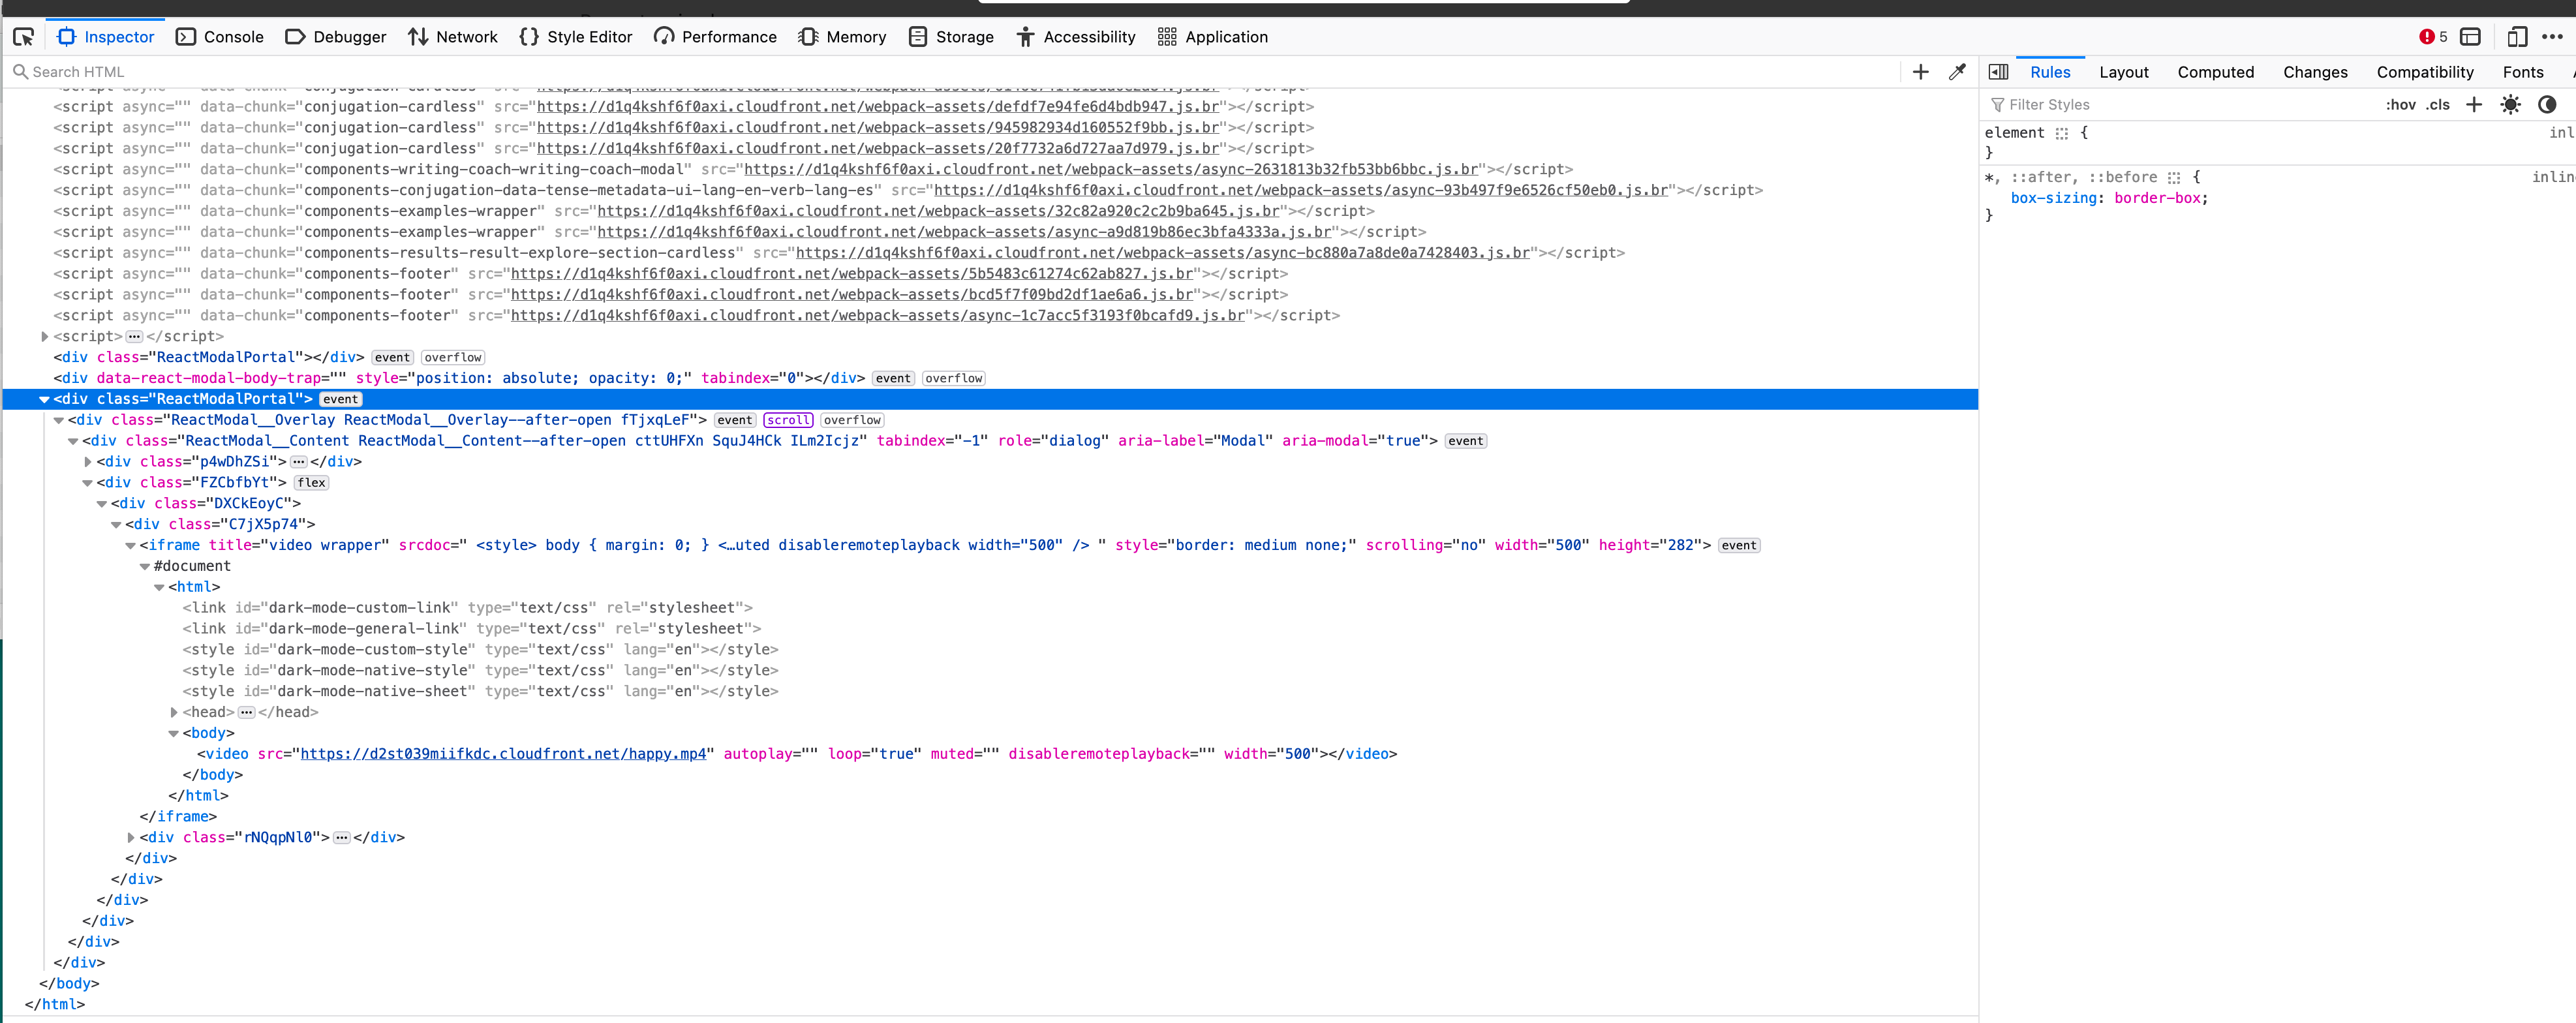This screenshot has height=1023, width=2576.
Task: Toggle the split console layout
Action: 2470,36
